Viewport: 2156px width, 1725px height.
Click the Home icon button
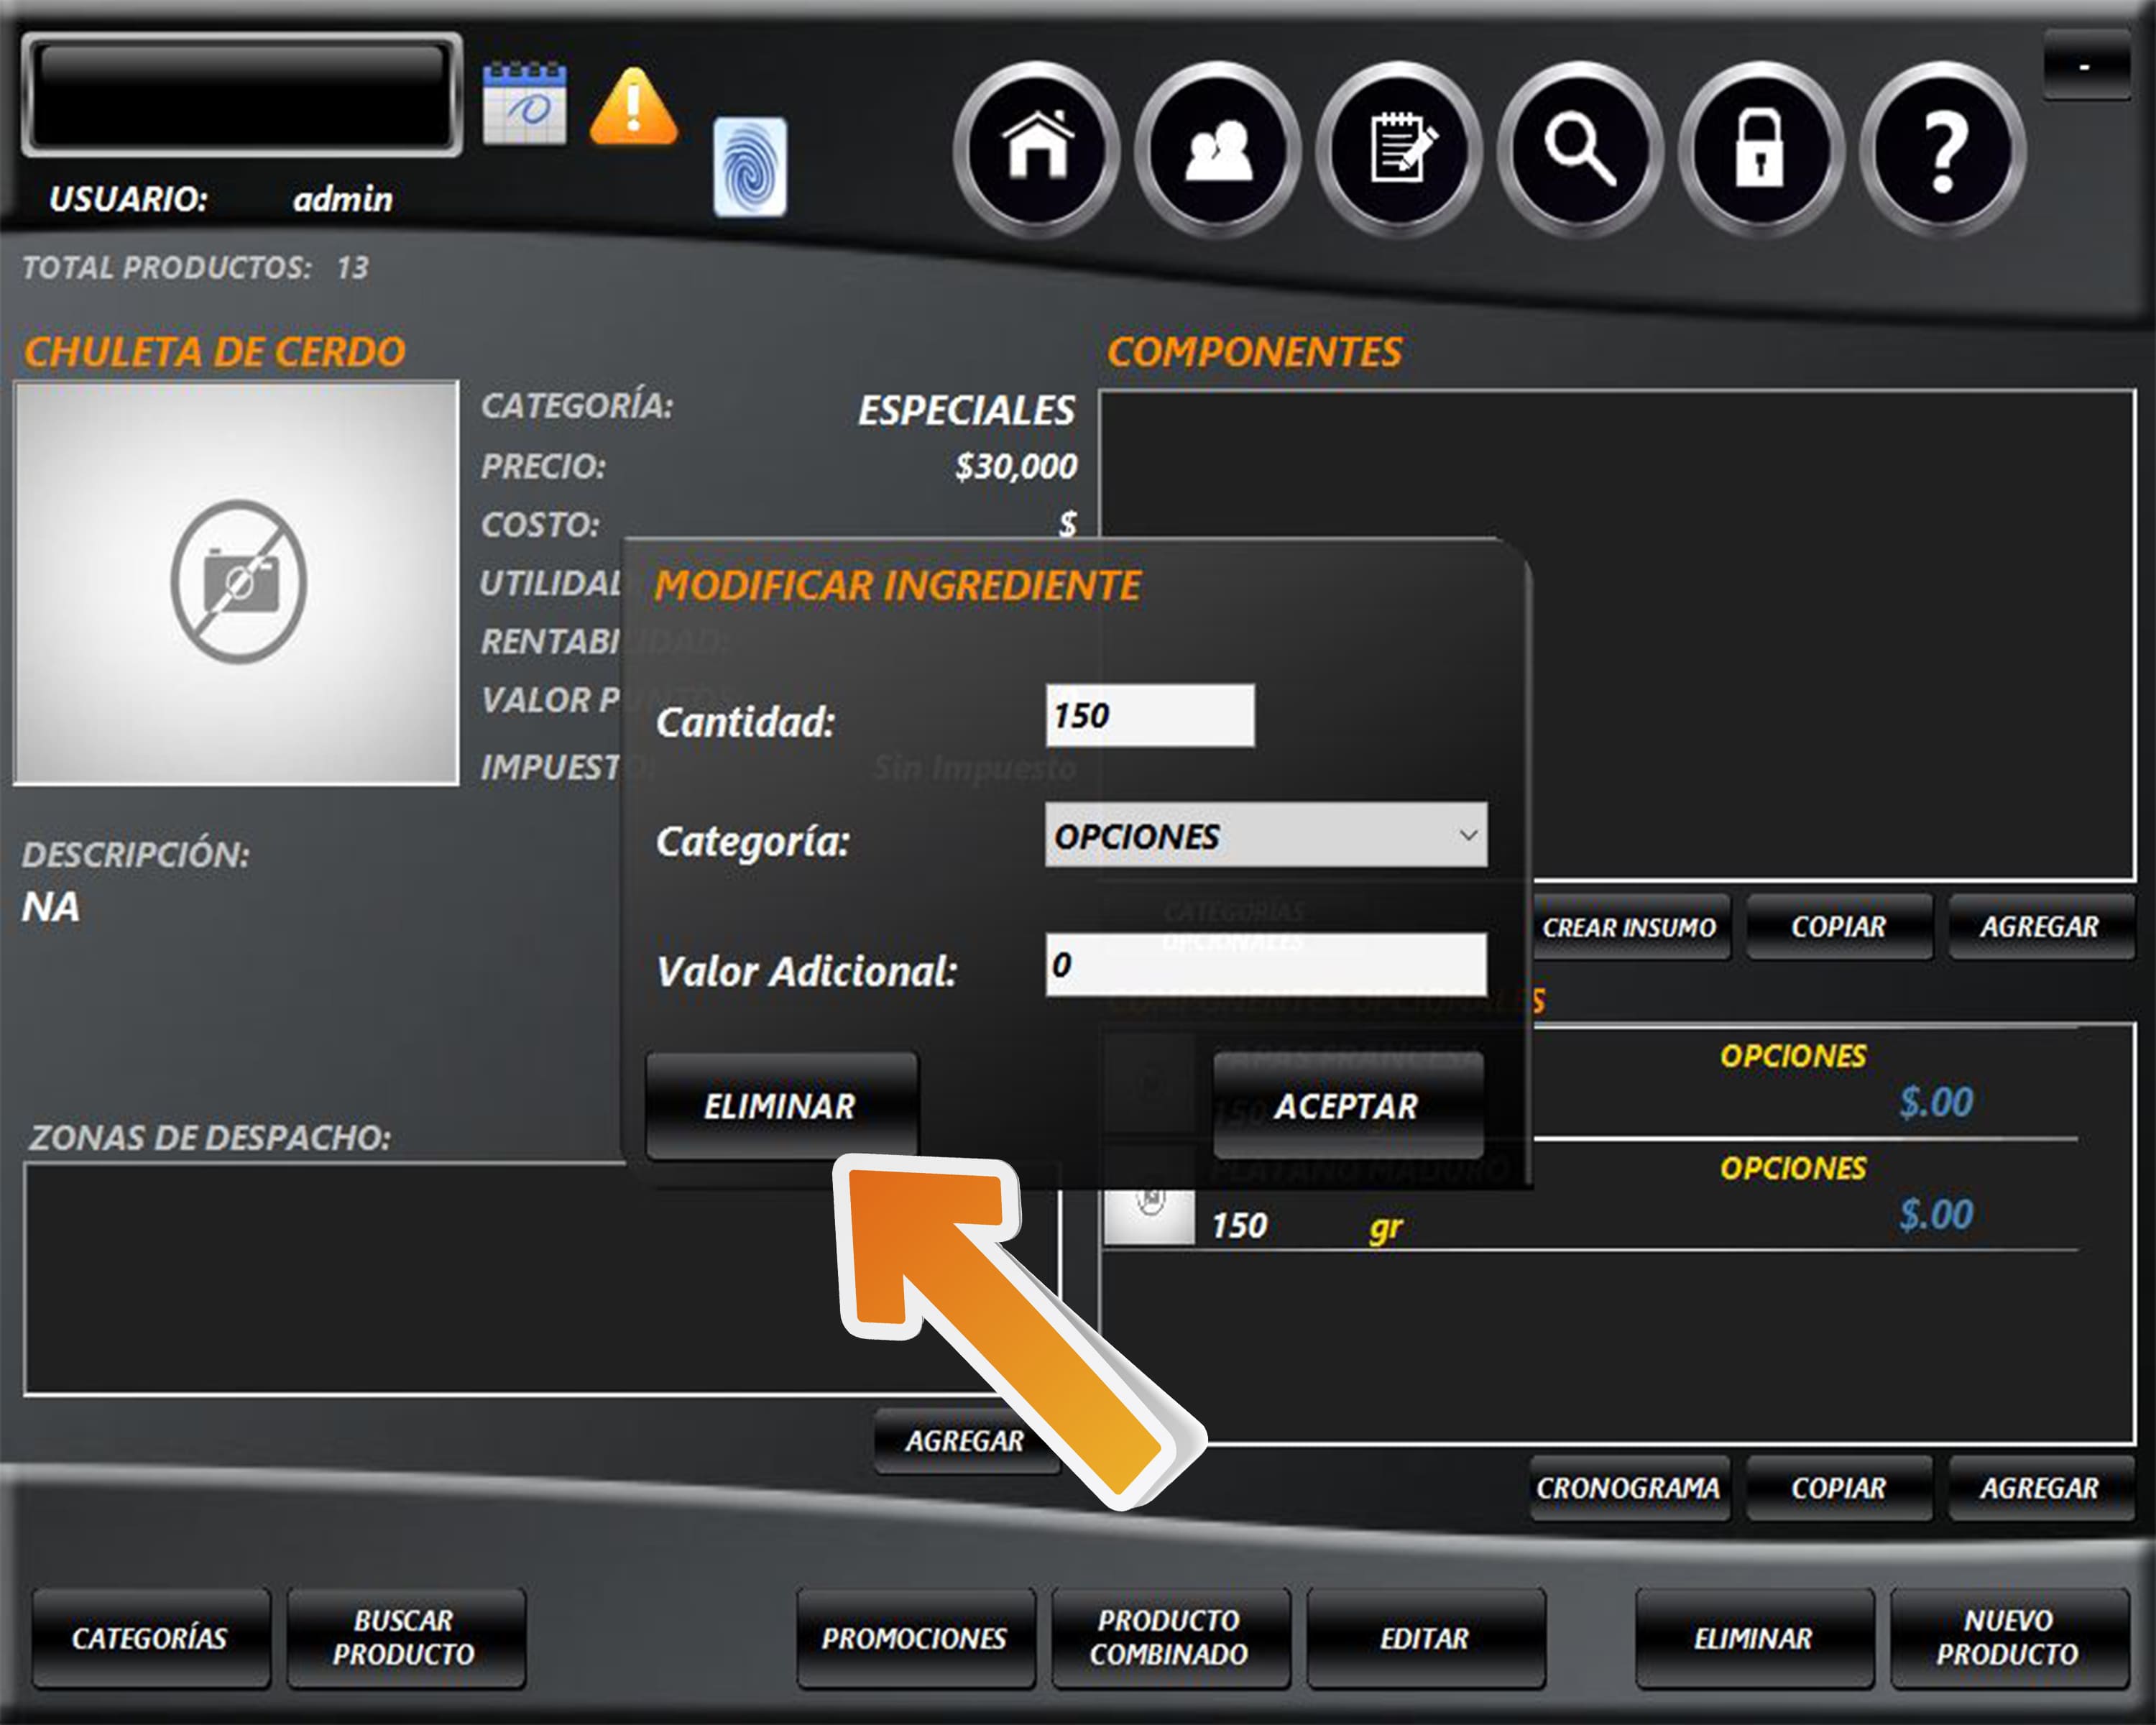click(x=1037, y=149)
